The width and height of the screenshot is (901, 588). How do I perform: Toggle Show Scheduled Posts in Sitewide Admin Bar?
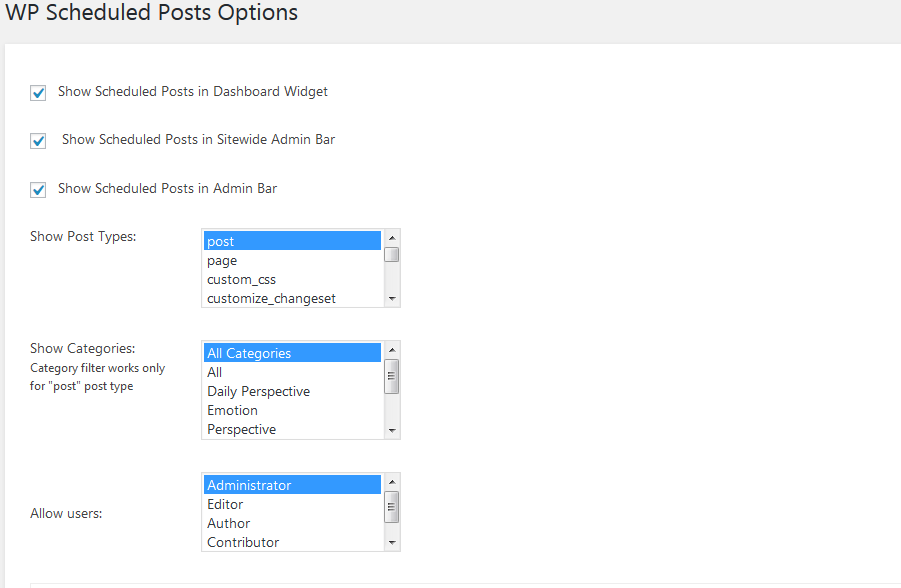tap(38, 141)
